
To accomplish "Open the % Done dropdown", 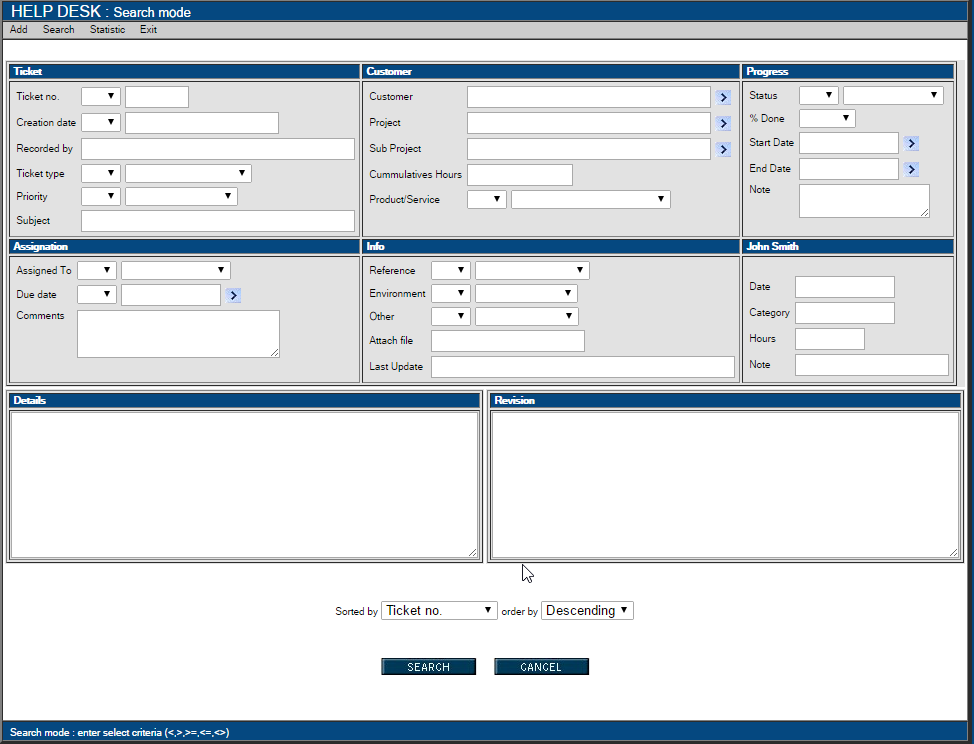I will click(827, 118).
